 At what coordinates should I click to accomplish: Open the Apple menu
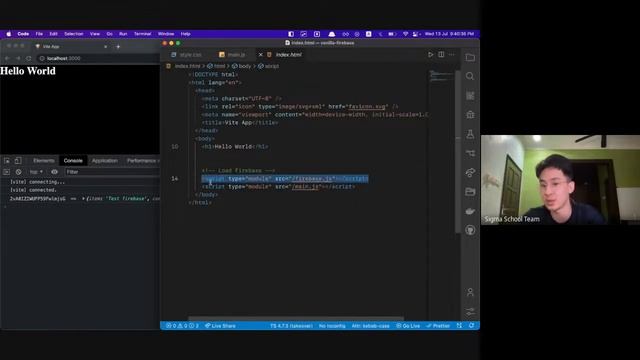click(x=9, y=34)
